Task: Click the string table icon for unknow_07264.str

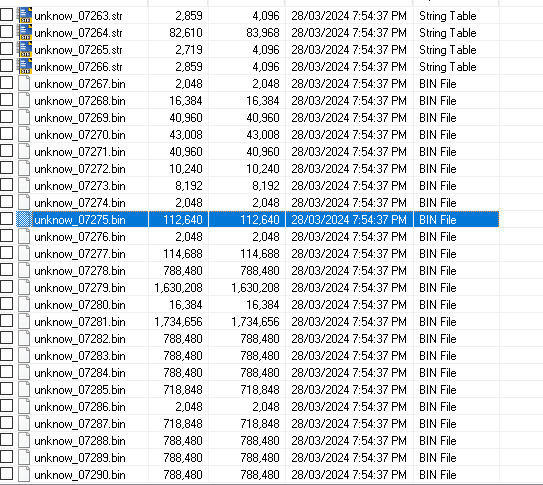Action: [24, 32]
